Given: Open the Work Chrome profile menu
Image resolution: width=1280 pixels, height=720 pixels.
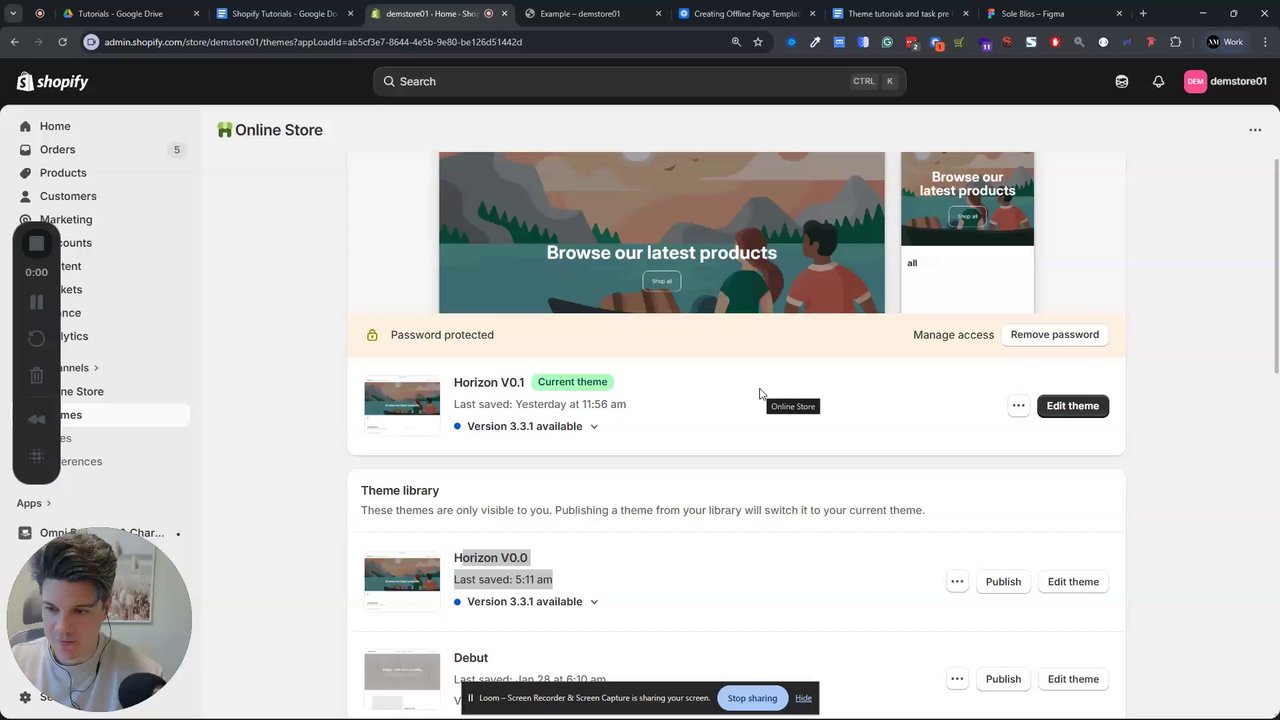Looking at the screenshot, I should pos(1227,42).
